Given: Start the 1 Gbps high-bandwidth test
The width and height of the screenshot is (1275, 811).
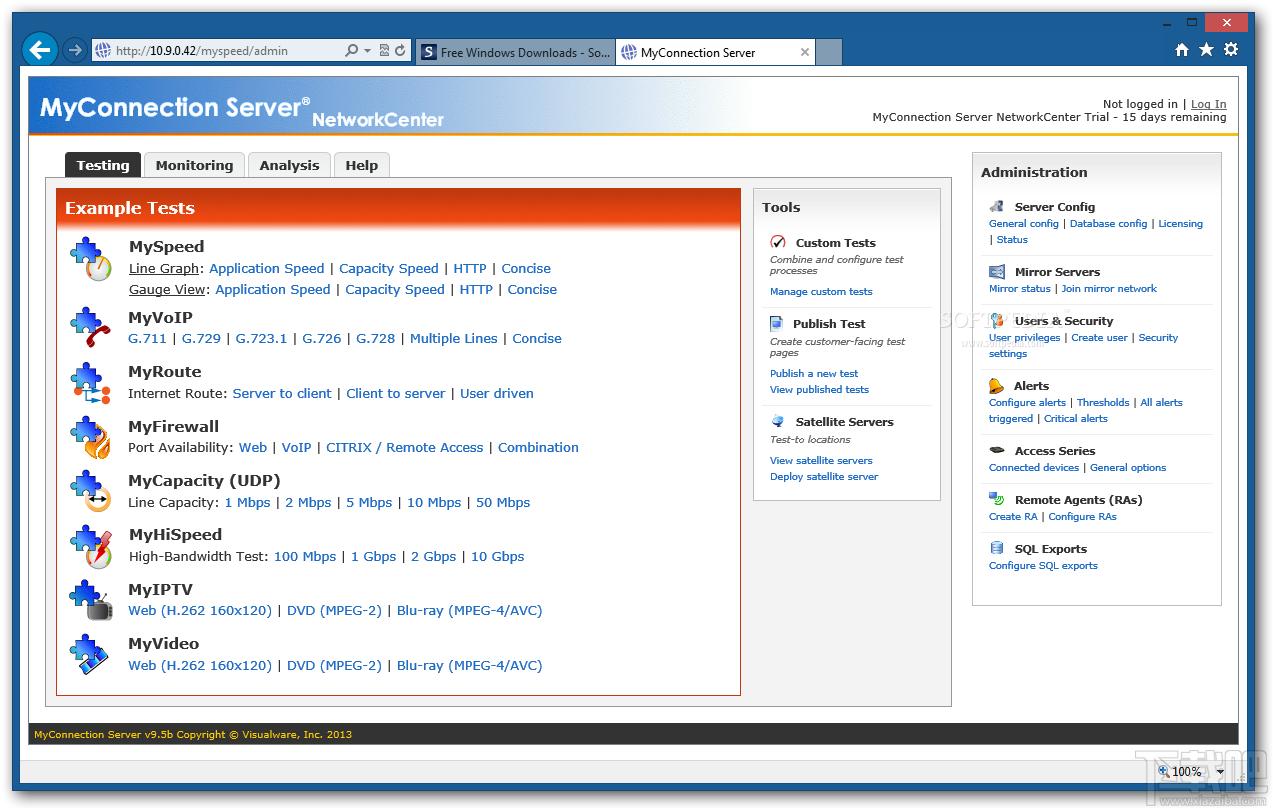Looking at the screenshot, I should (373, 556).
